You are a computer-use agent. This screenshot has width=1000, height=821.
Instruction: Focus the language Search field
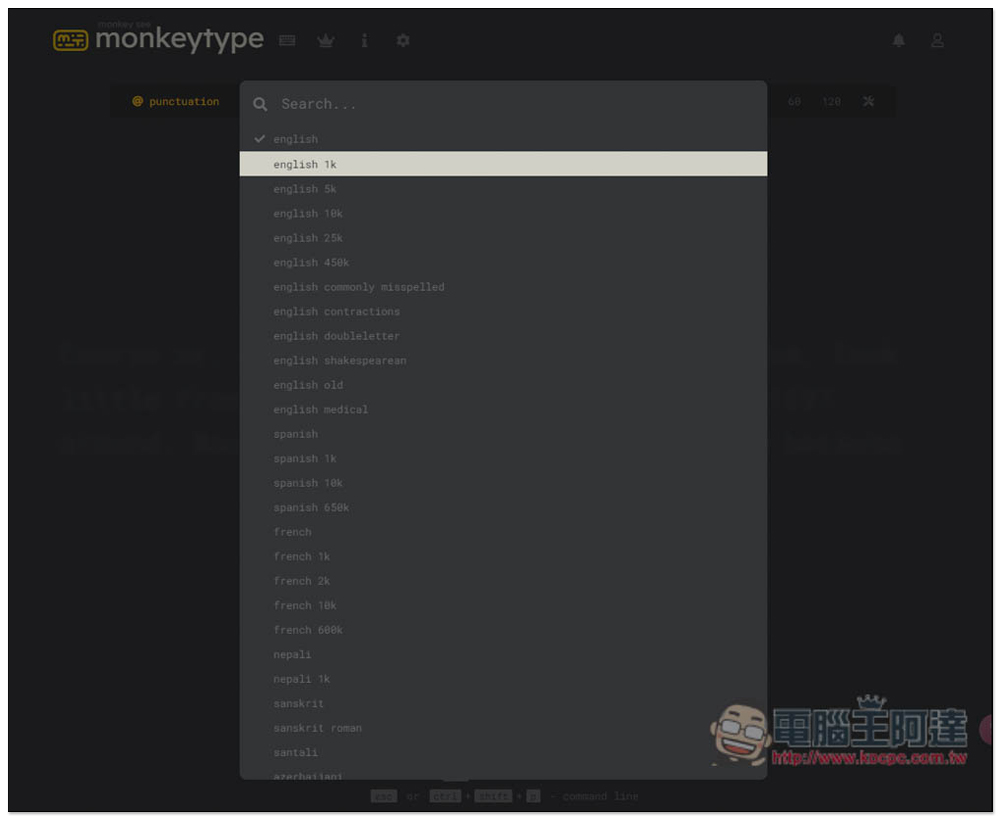pos(503,104)
